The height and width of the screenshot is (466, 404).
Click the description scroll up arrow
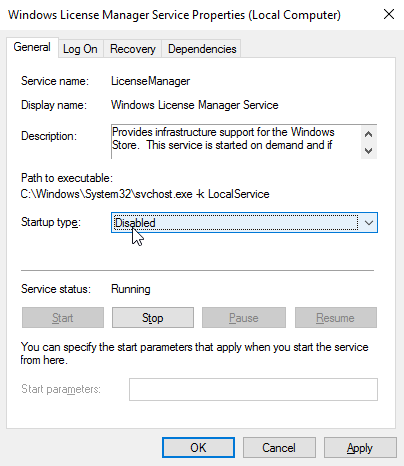point(368,134)
